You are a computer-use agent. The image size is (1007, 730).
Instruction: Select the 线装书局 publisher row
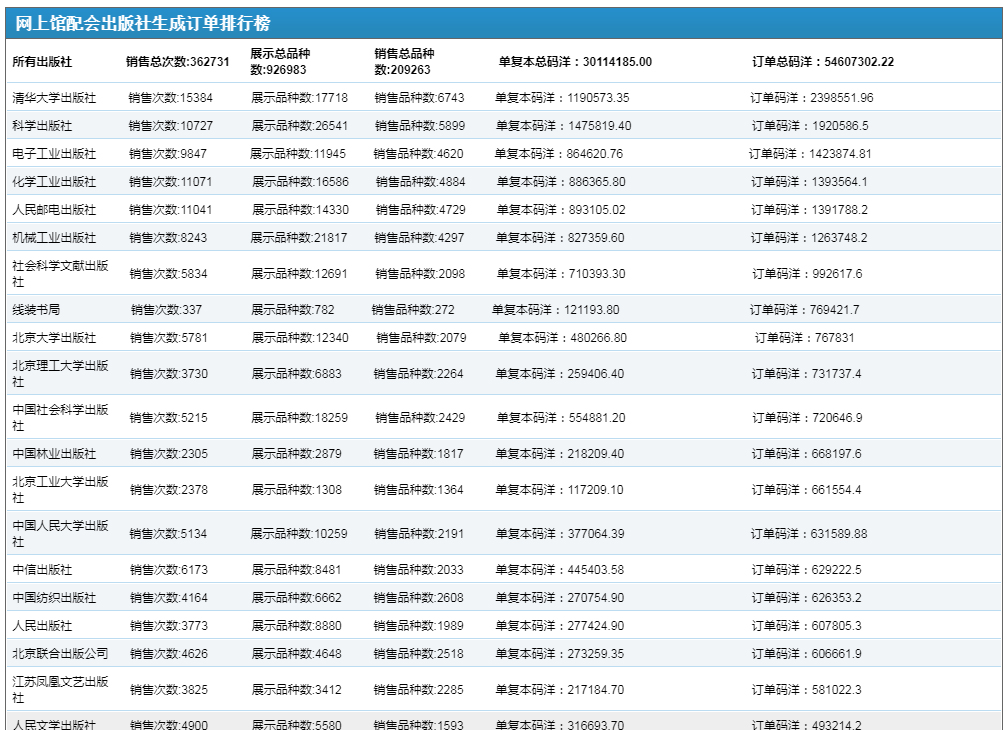[36, 310]
